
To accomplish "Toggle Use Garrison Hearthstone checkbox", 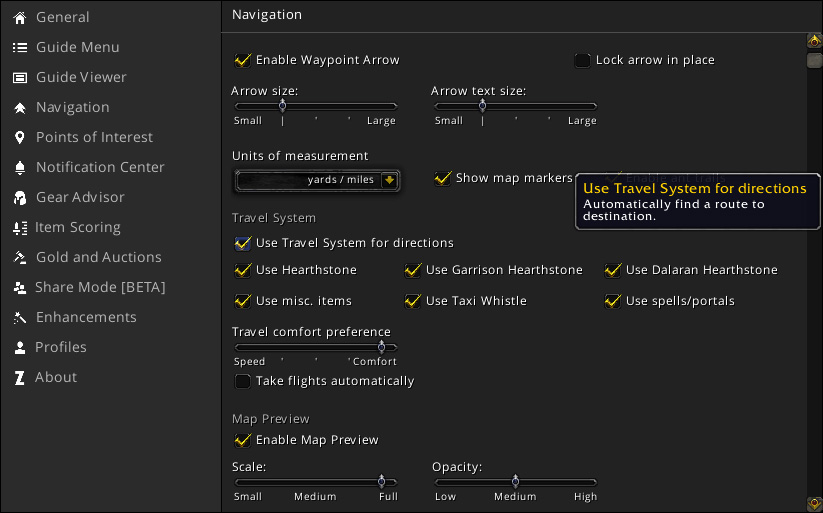I will 413,270.
